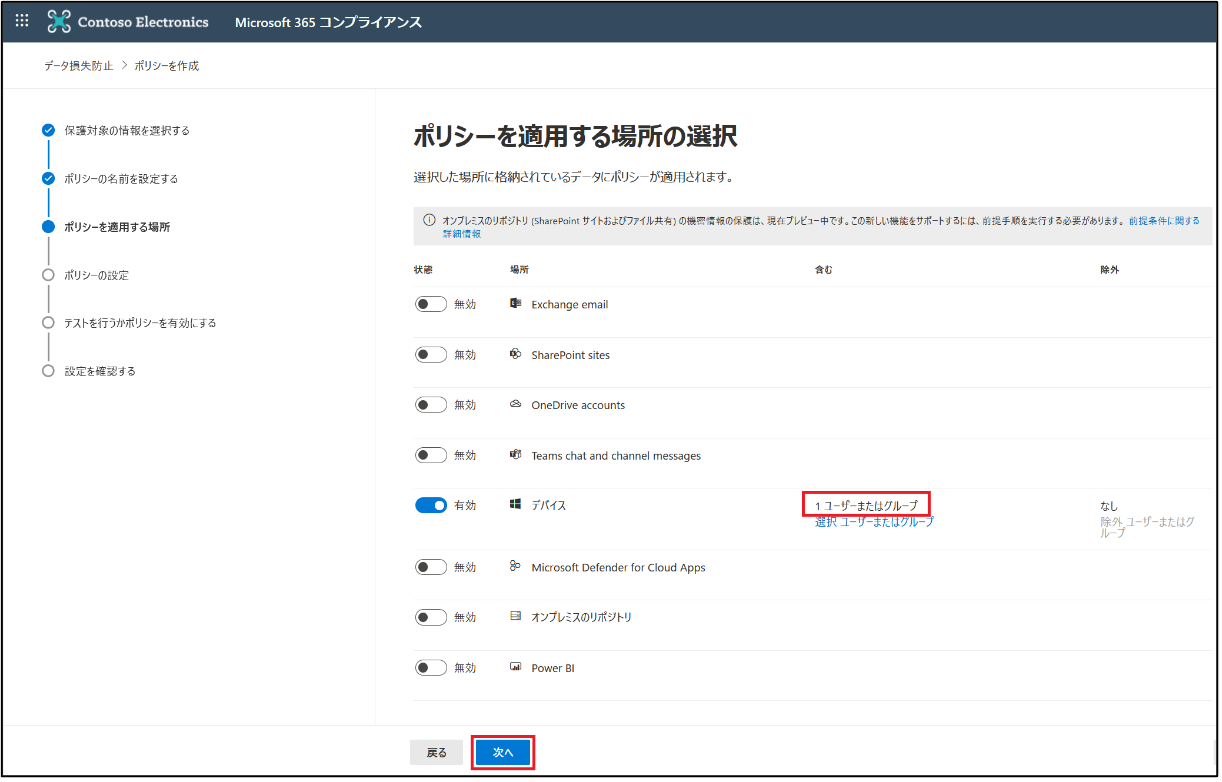Click the 有効 status label
This screenshot has width=1222, height=782.
point(465,505)
